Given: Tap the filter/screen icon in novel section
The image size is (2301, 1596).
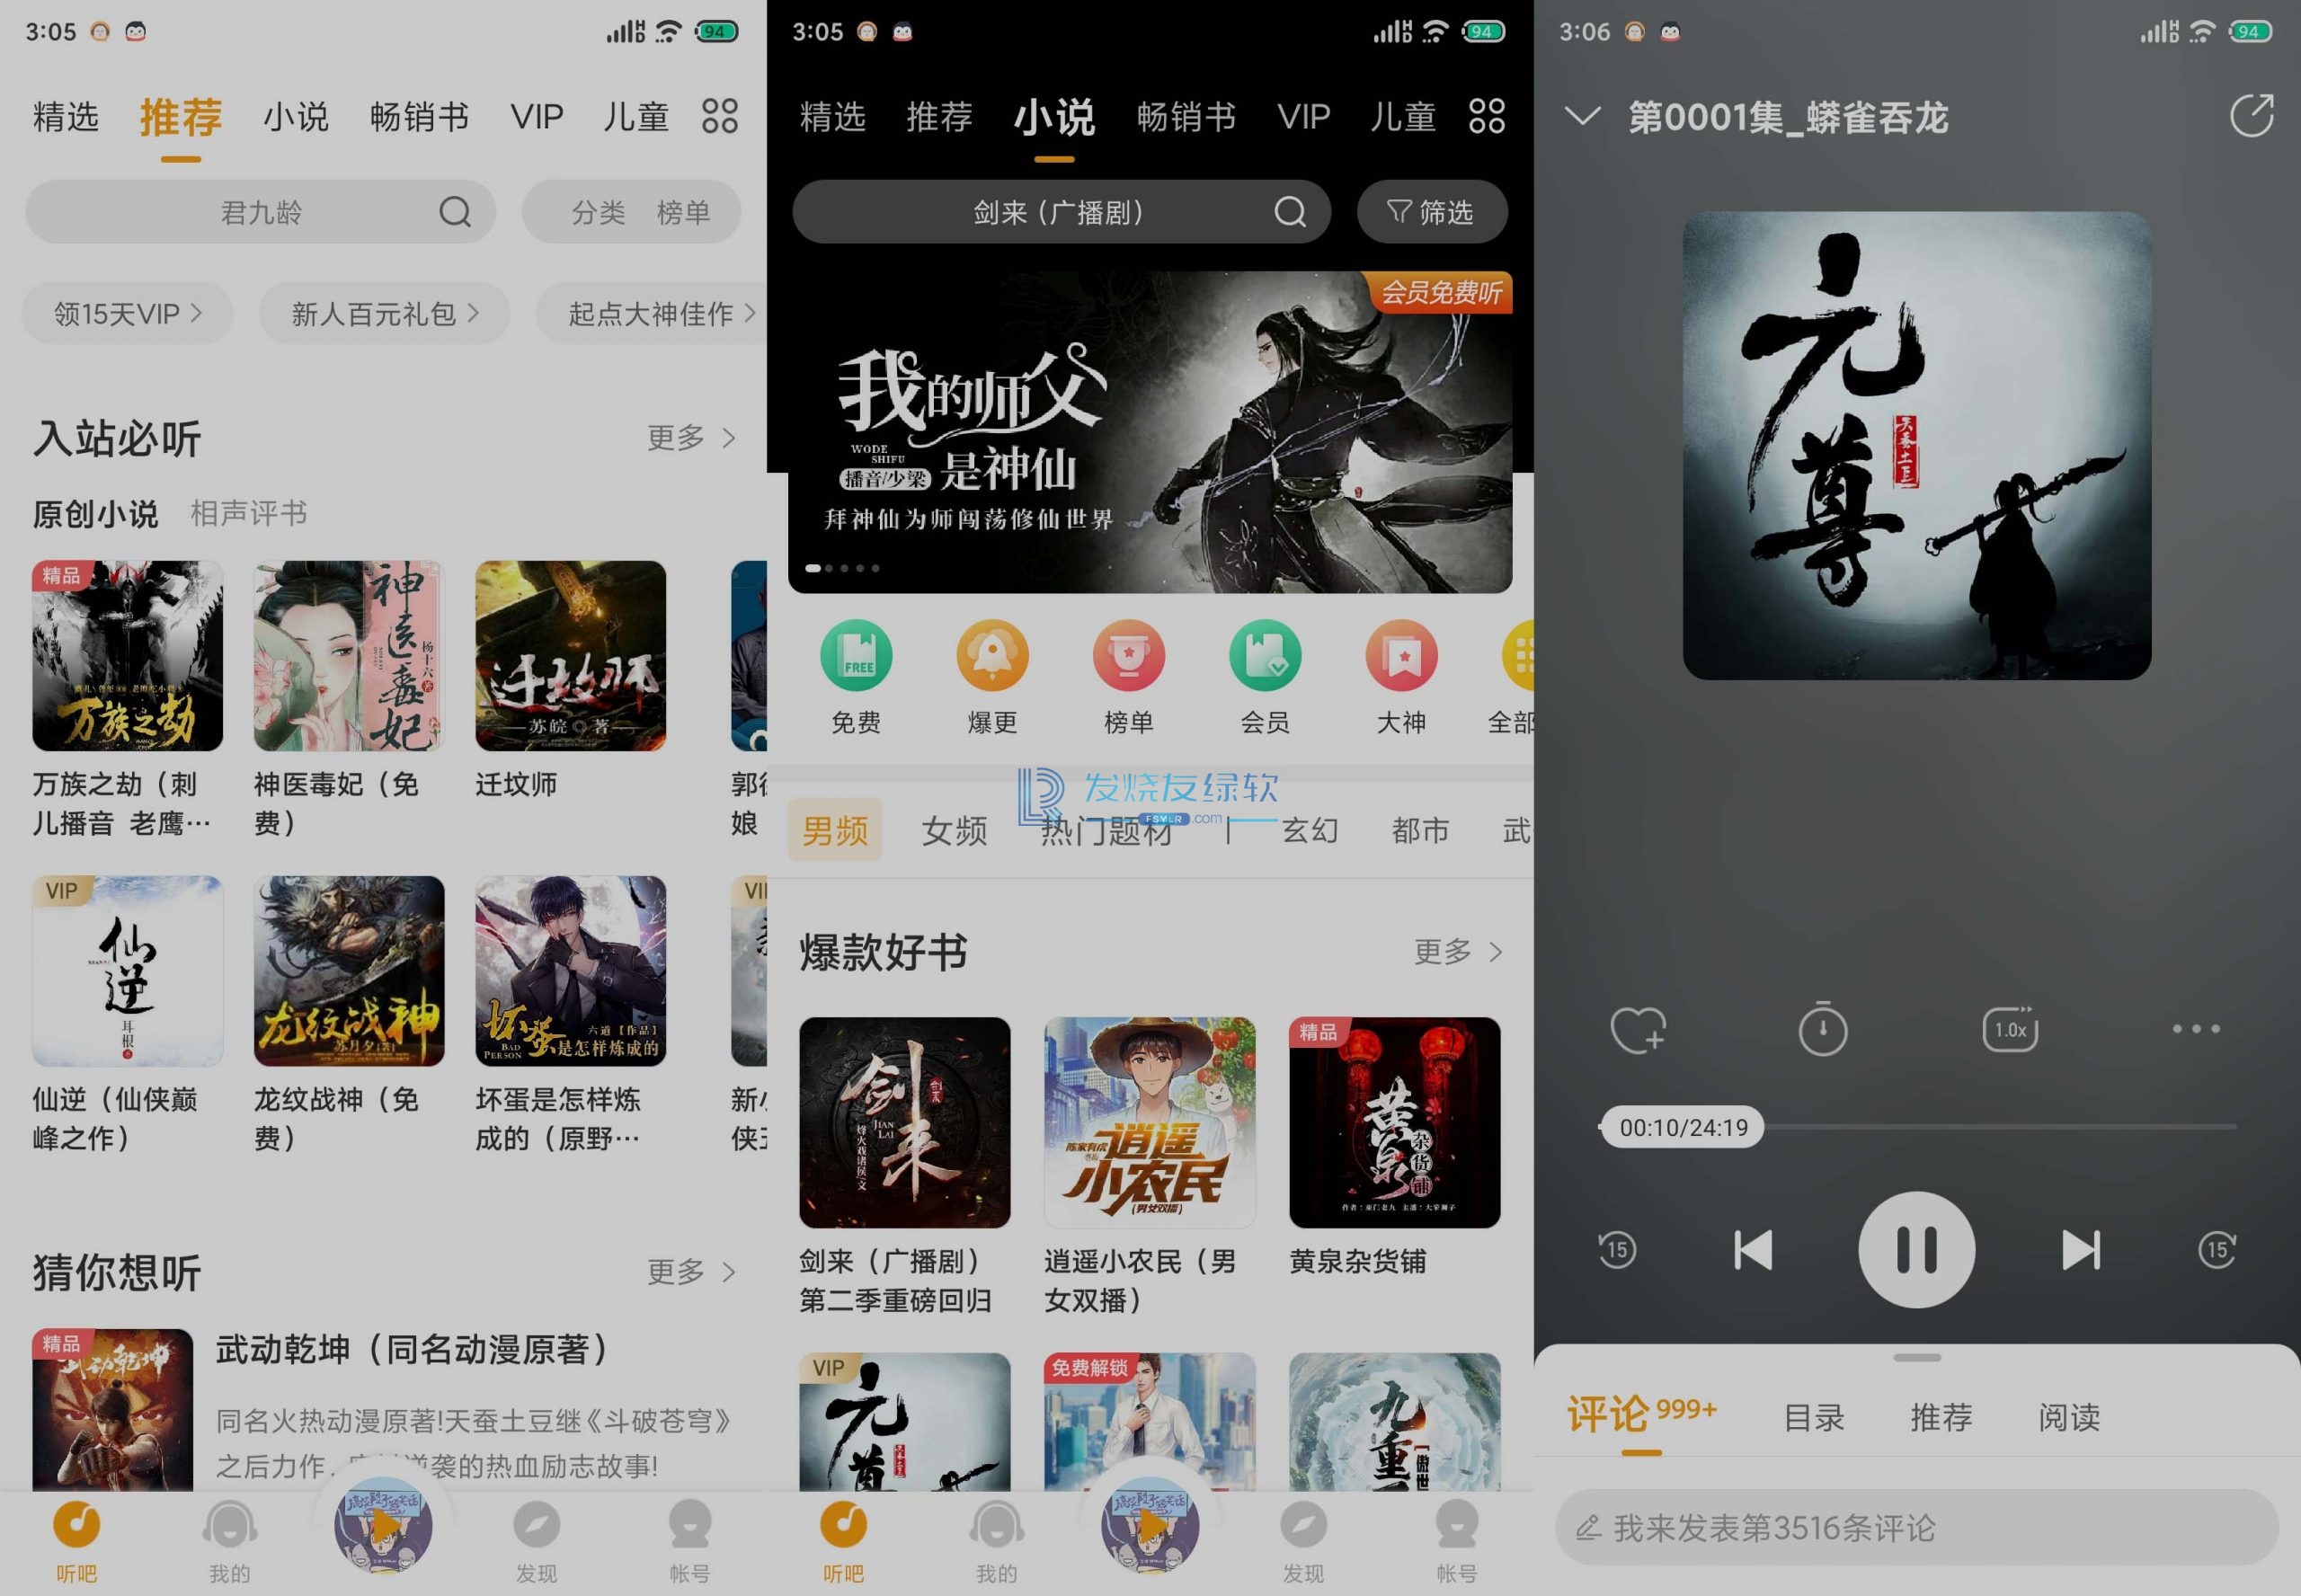Looking at the screenshot, I should coord(1434,213).
